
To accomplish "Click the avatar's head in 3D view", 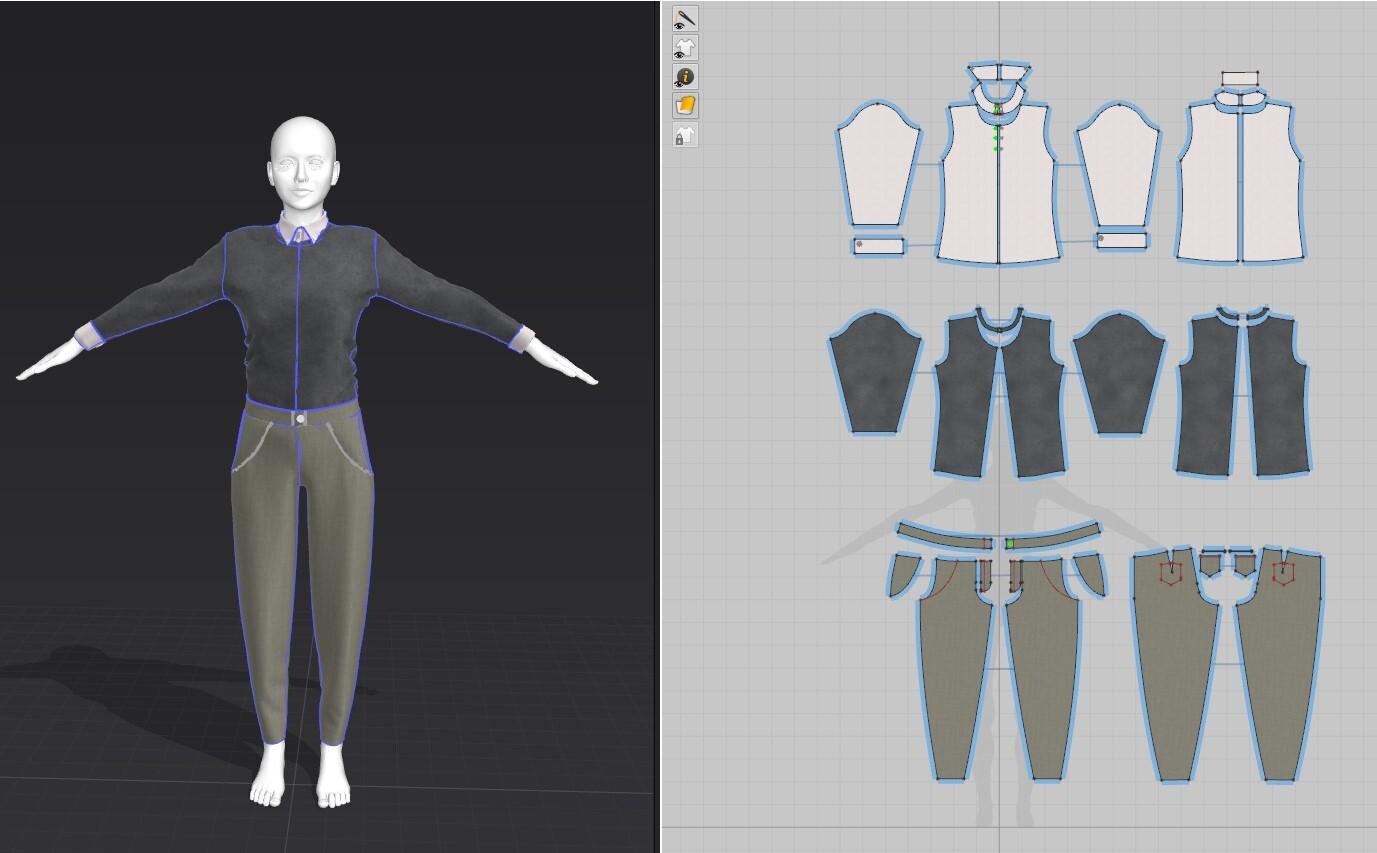I will (301, 162).
